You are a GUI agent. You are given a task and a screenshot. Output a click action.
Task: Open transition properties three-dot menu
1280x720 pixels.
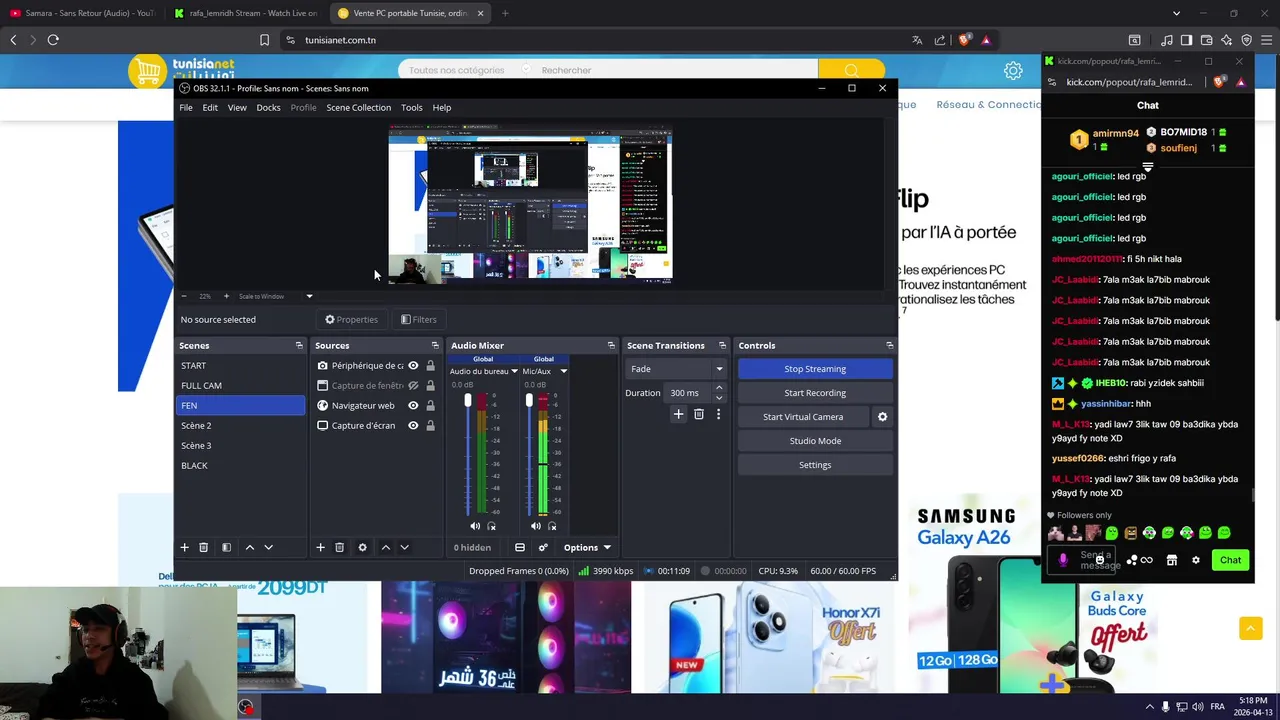pos(718,414)
